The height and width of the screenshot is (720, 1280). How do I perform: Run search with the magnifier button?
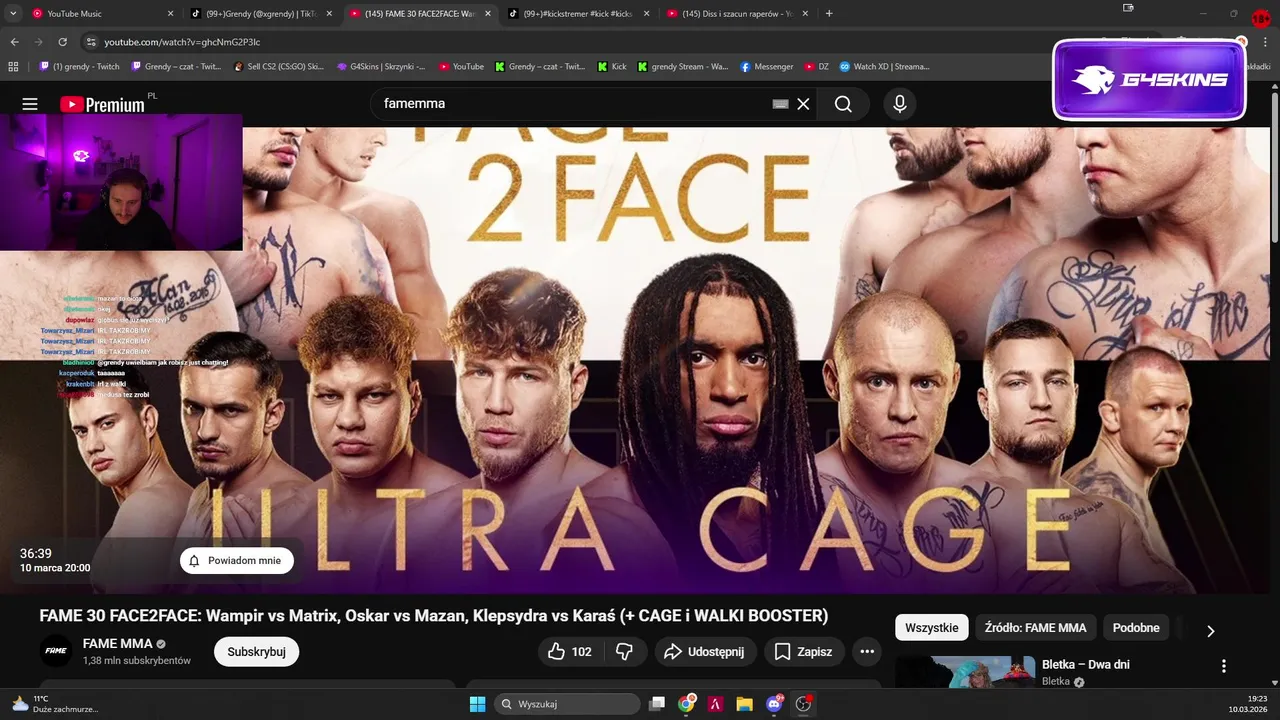click(843, 104)
